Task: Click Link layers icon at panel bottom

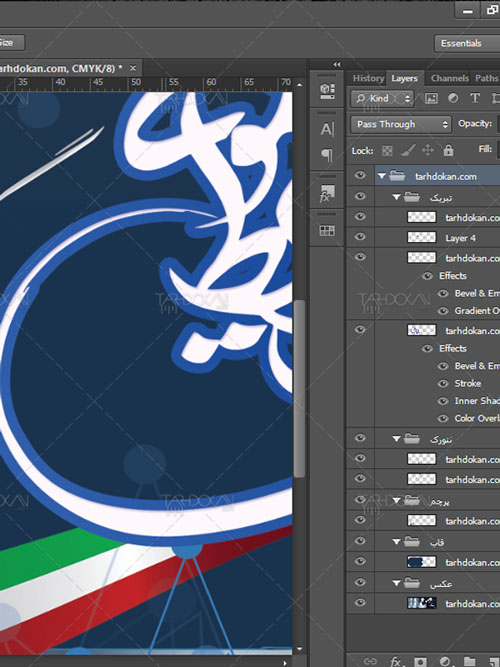Action: (x=370, y=661)
